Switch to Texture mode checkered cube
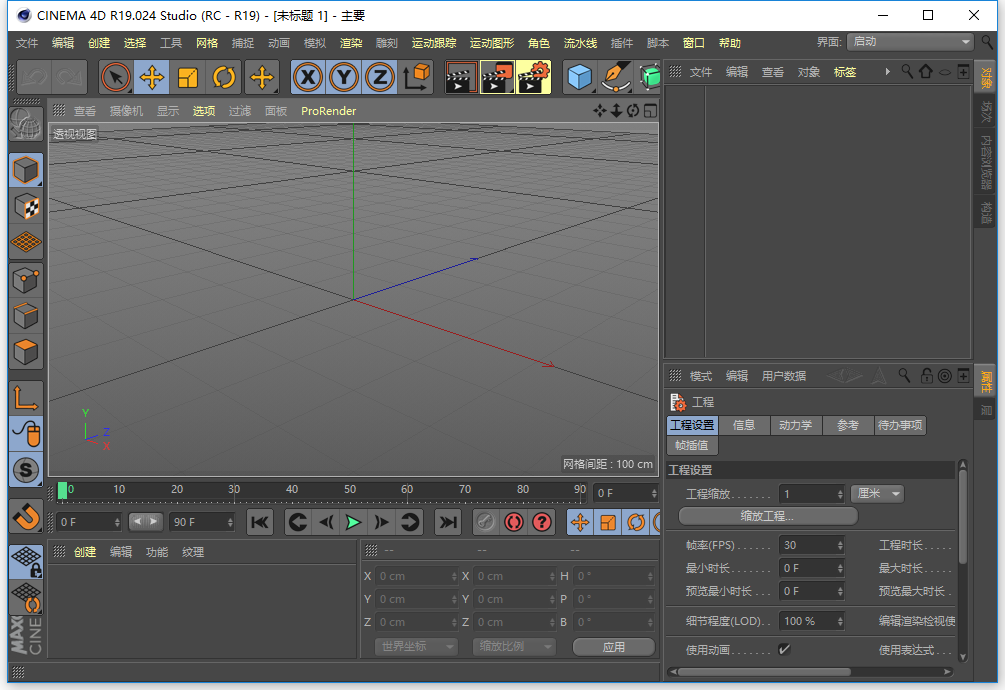This screenshot has height=690, width=1005. 26,206
